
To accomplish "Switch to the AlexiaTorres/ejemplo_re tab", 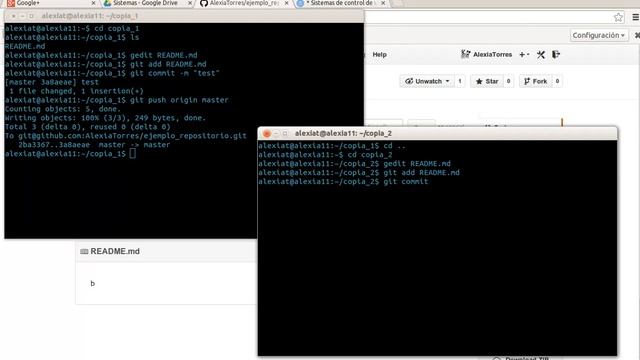I will pos(244,3).
